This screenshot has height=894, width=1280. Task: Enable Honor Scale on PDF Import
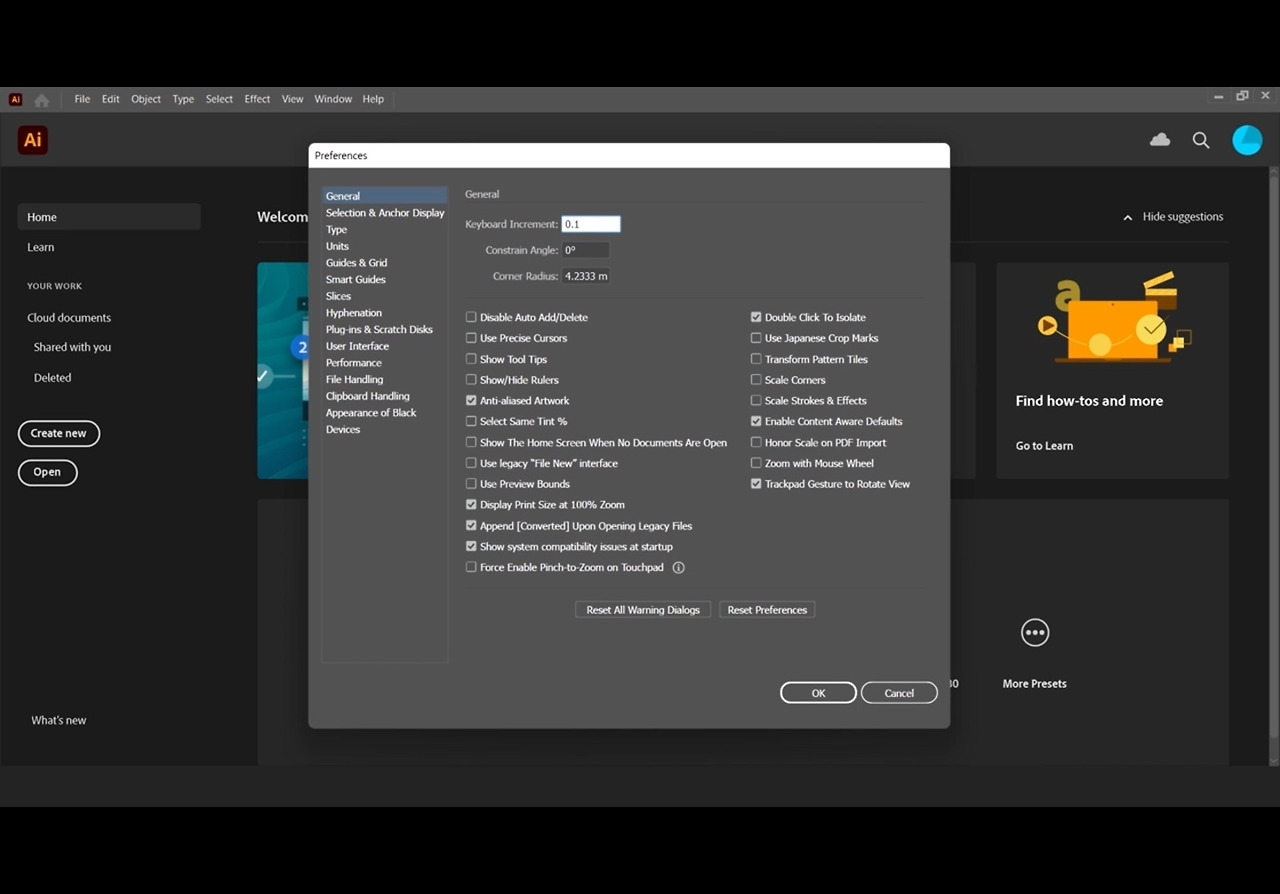pos(756,442)
